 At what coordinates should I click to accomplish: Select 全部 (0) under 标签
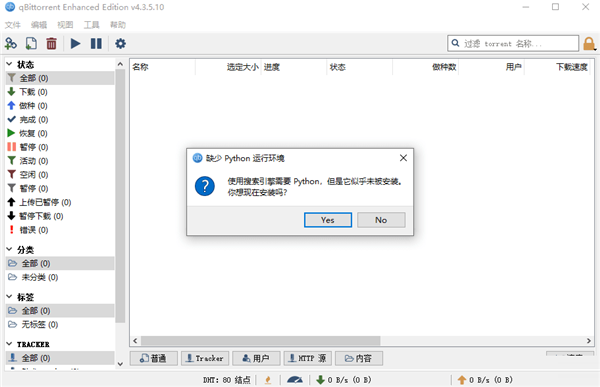60,310
